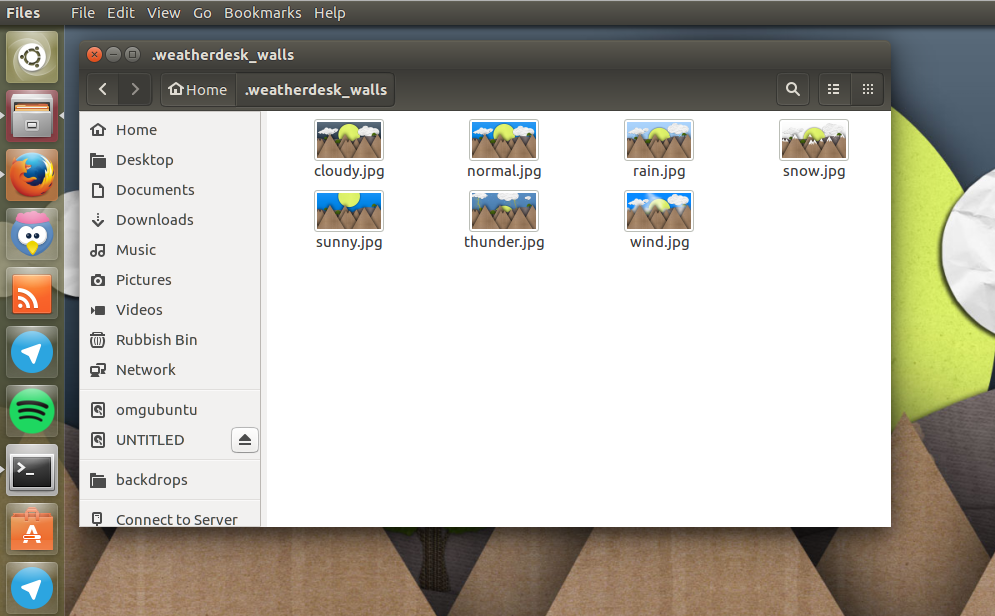Eject the UNTITLED drive
The width and height of the screenshot is (995, 616).
point(244,440)
